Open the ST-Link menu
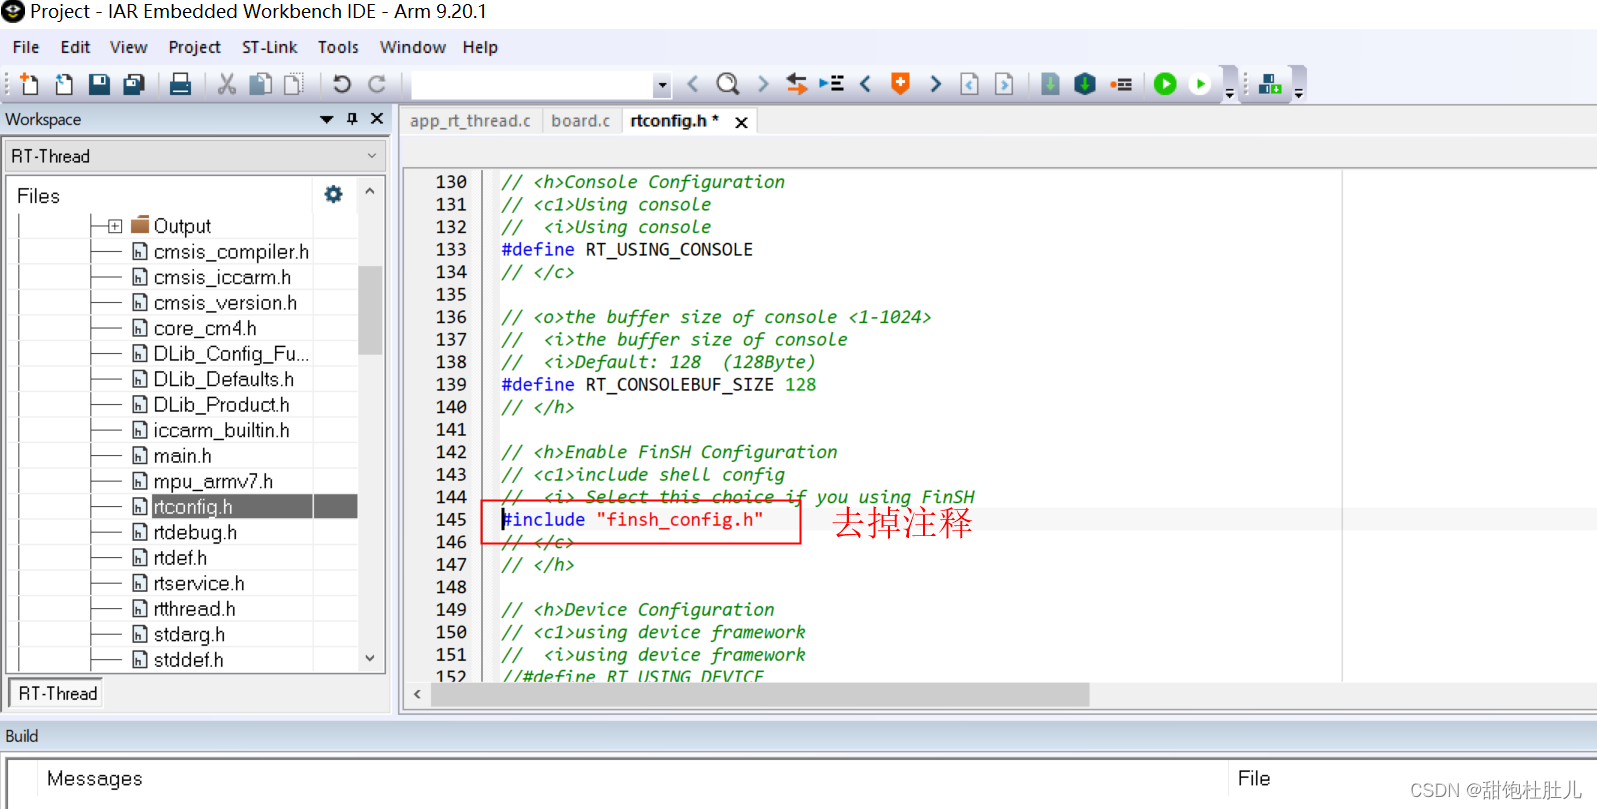This screenshot has height=809, width=1597. pyautogui.click(x=269, y=47)
